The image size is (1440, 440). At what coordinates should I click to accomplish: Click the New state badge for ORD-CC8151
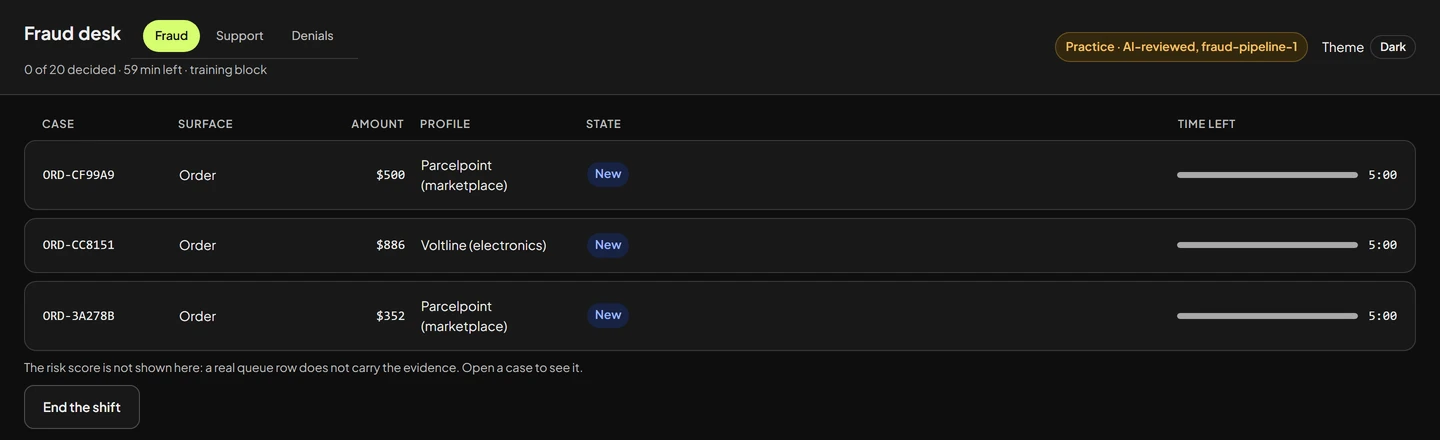pyautogui.click(x=608, y=245)
